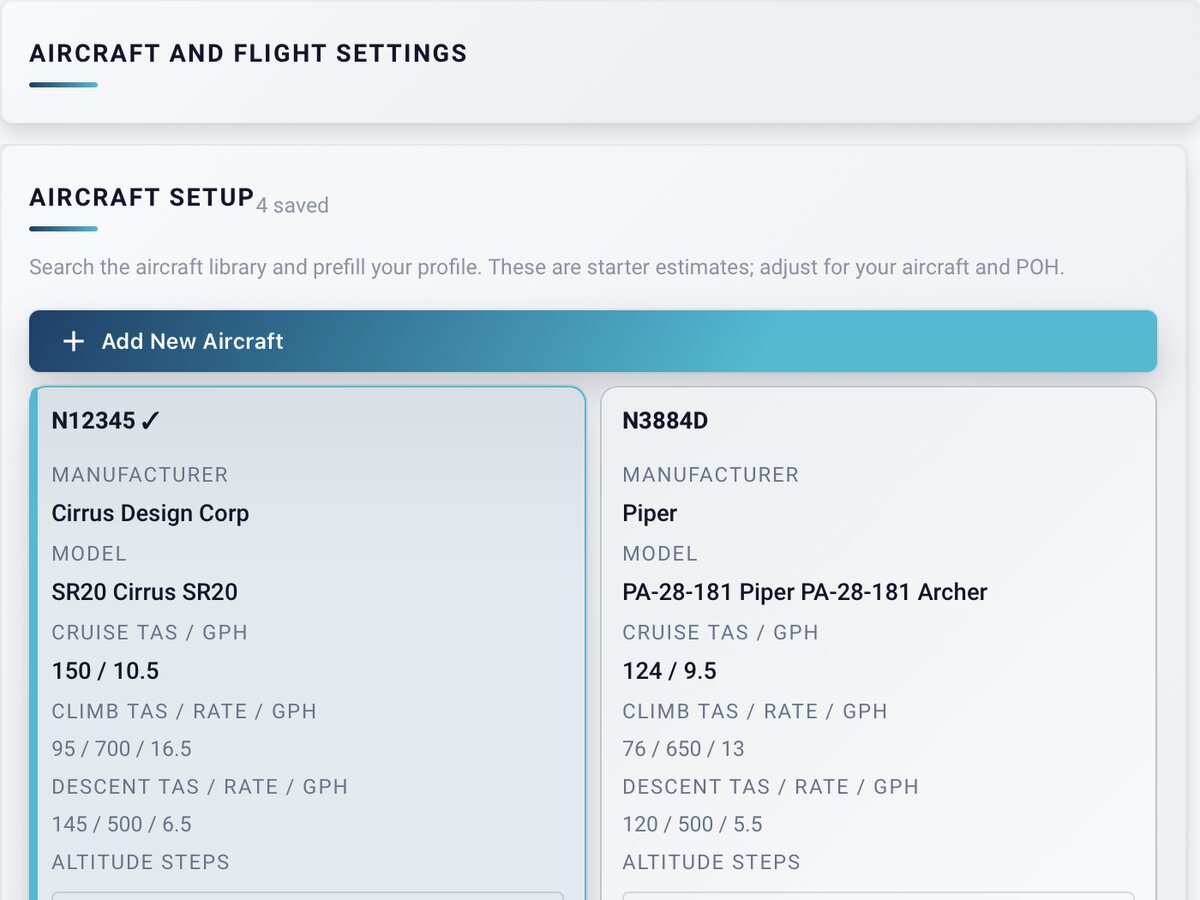Click the plus icon on Add New Aircraft
Screen dimensions: 1200x900
click(73, 341)
